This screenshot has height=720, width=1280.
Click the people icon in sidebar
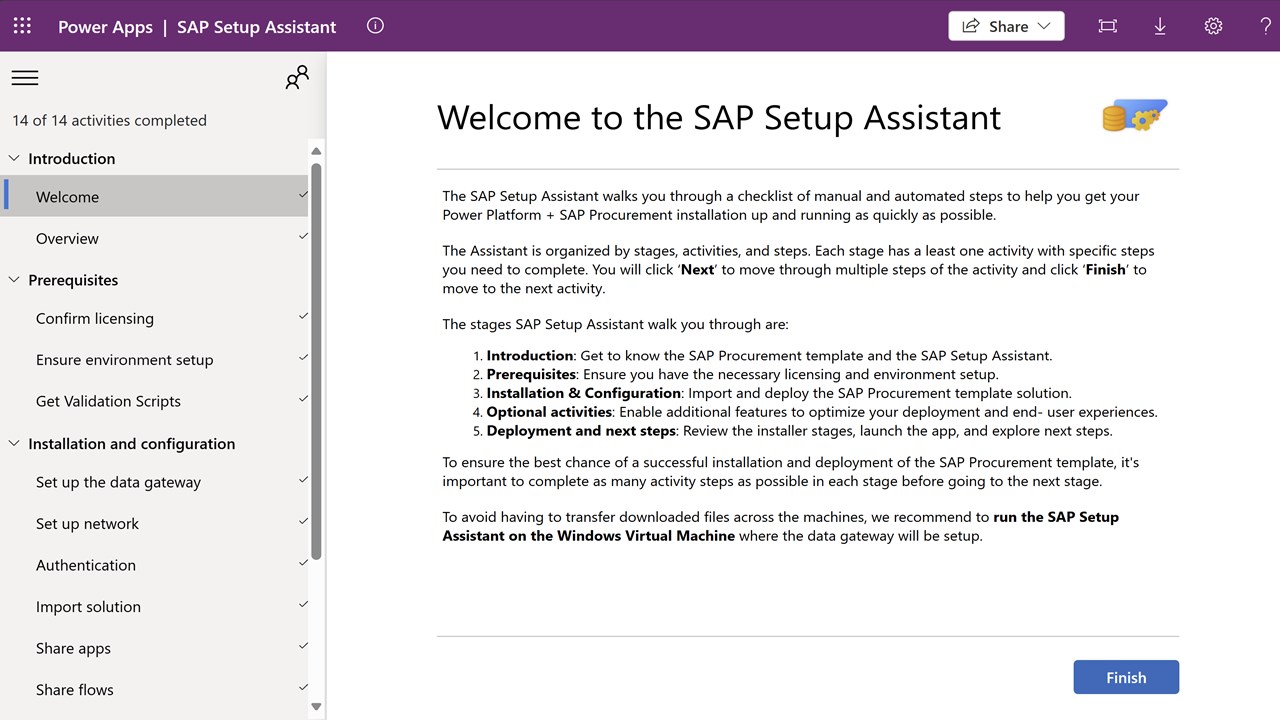pos(297,78)
